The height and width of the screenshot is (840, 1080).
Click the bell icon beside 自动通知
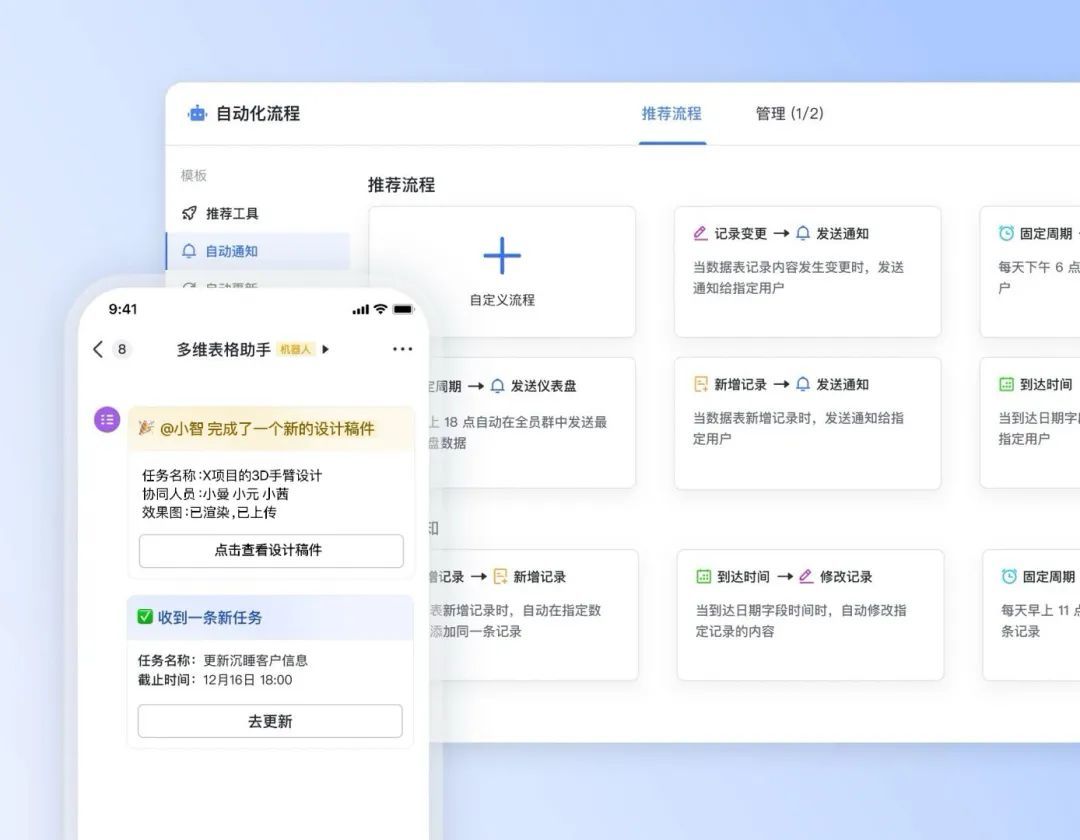tap(189, 251)
